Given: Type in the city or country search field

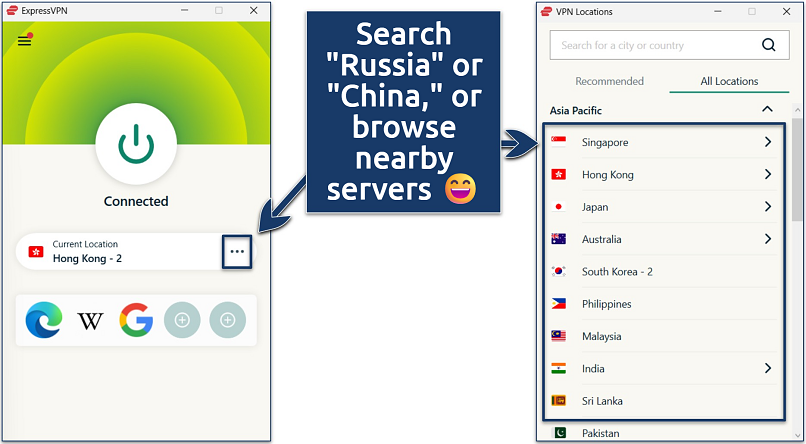Looking at the screenshot, I should pyautogui.click(x=650, y=45).
